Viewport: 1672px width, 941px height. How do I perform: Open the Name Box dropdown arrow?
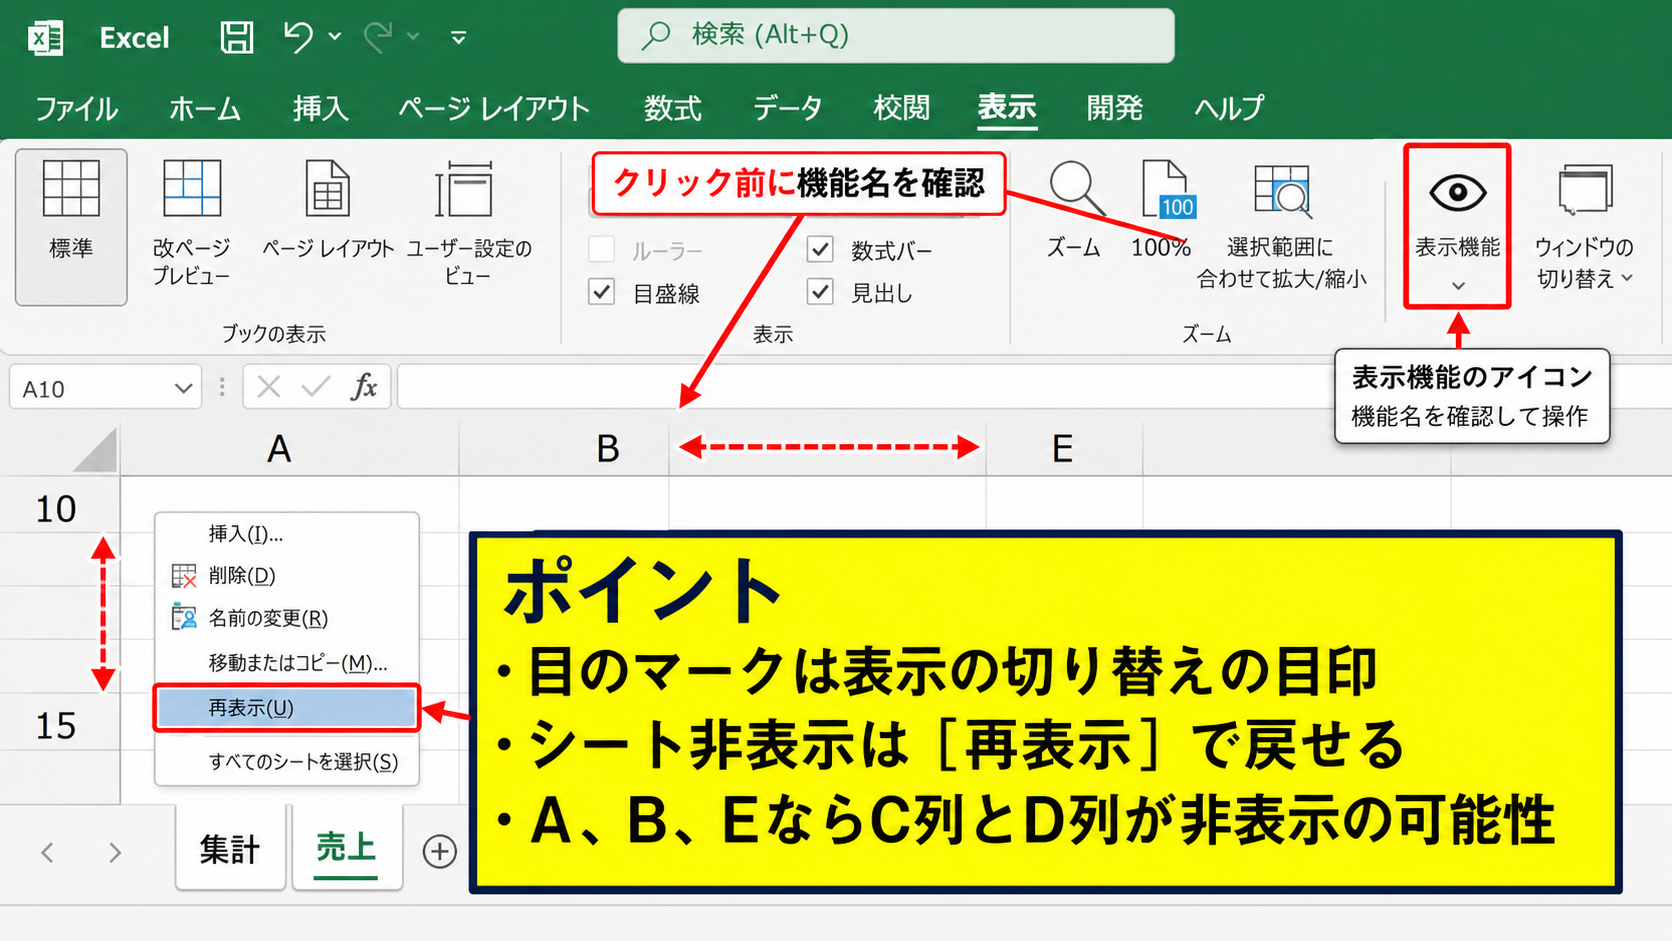(183, 388)
